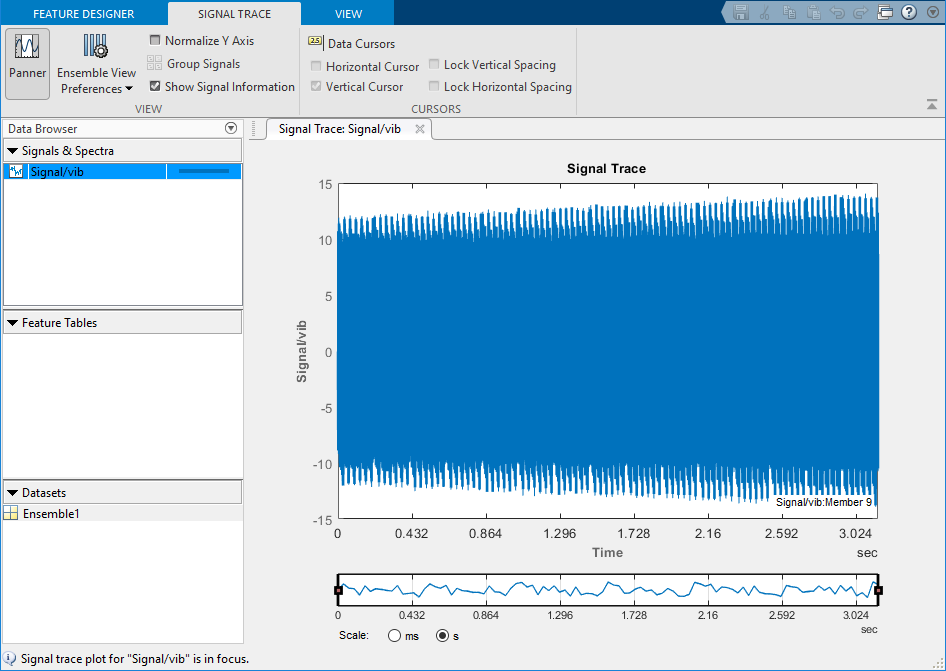946x671 pixels.
Task: Enable the Horizontal Cursor checkbox
Action: pyautogui.click(x=316, y=66)
